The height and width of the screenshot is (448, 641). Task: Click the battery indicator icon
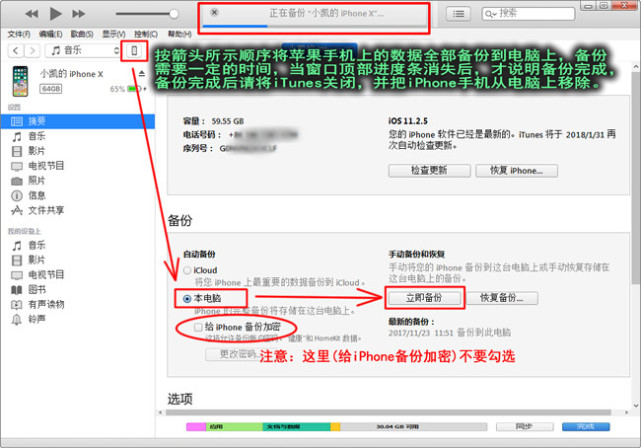(x=134, y=89)
